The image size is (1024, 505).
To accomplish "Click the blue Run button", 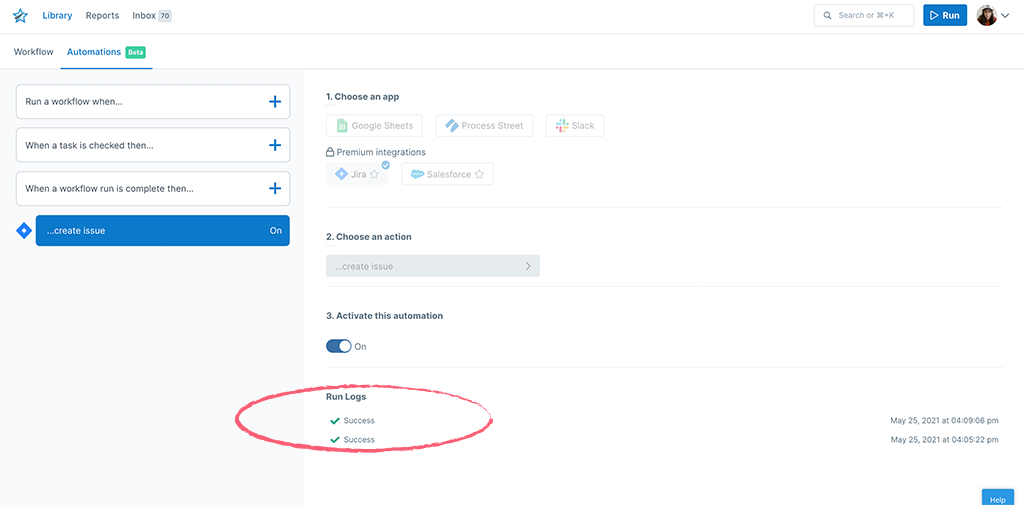I will coord(944,15).
